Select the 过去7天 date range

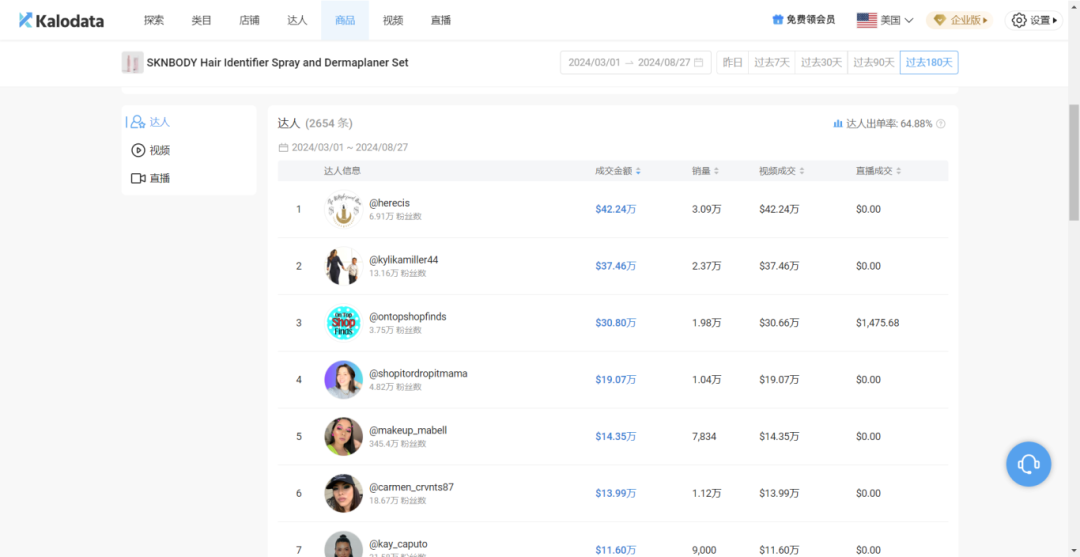coord(771,63)
